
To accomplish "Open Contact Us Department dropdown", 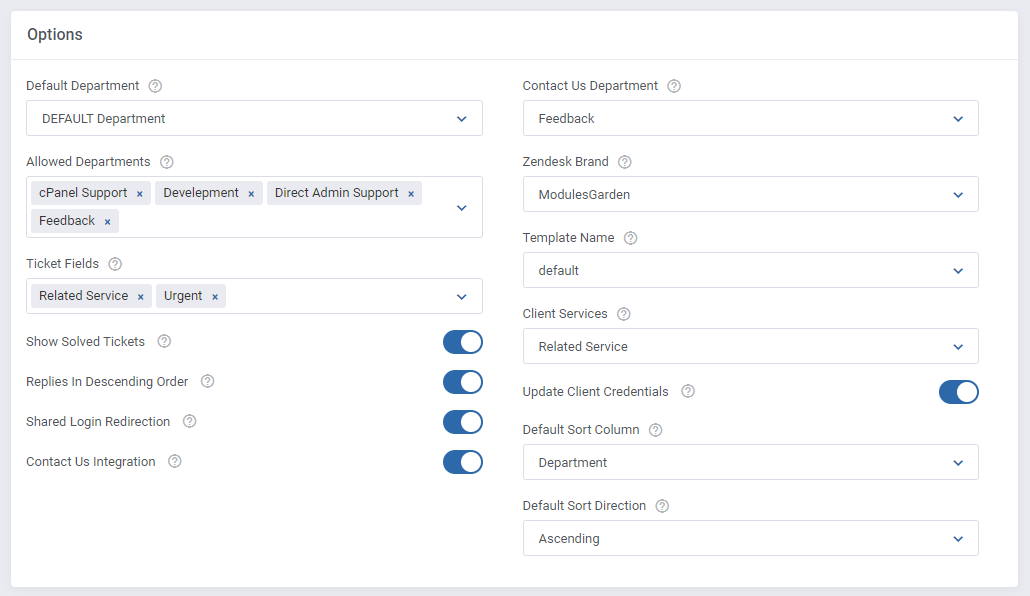I will 751,118.
